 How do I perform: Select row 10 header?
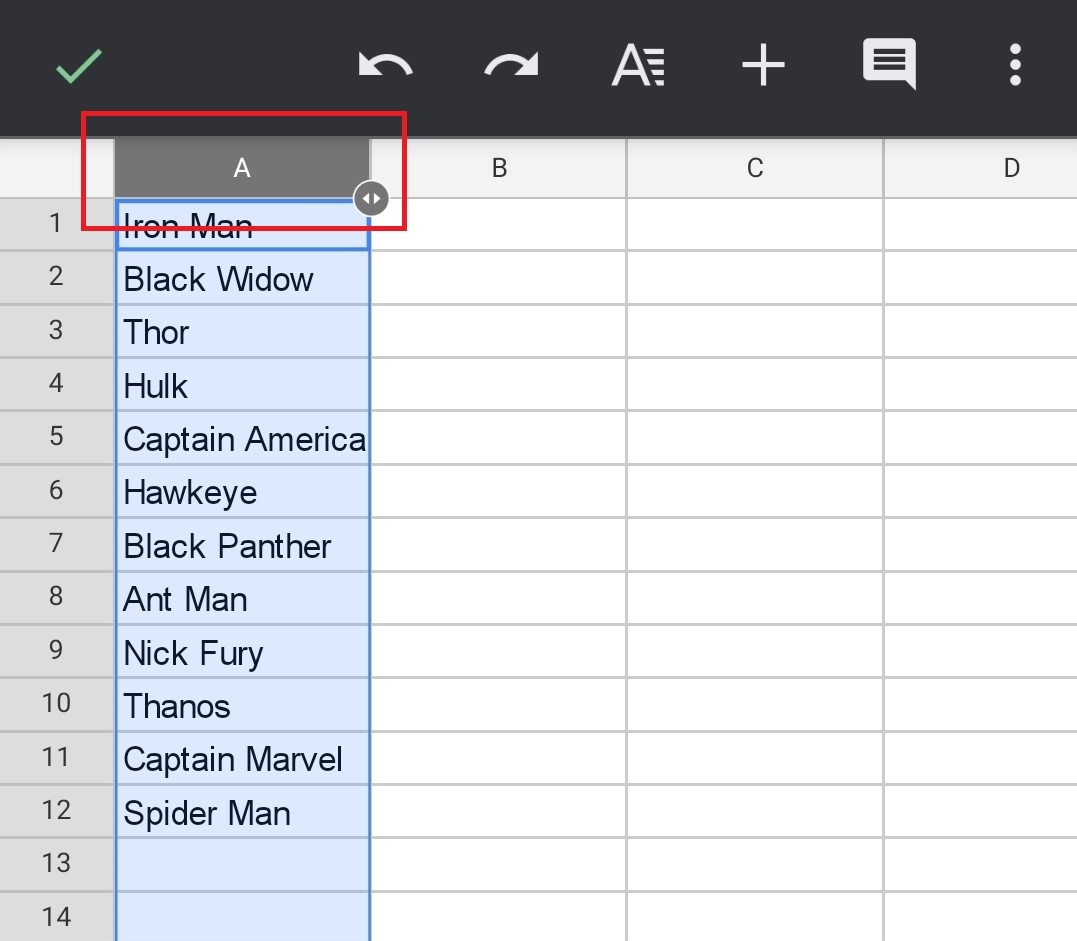(x=56, y=704)
